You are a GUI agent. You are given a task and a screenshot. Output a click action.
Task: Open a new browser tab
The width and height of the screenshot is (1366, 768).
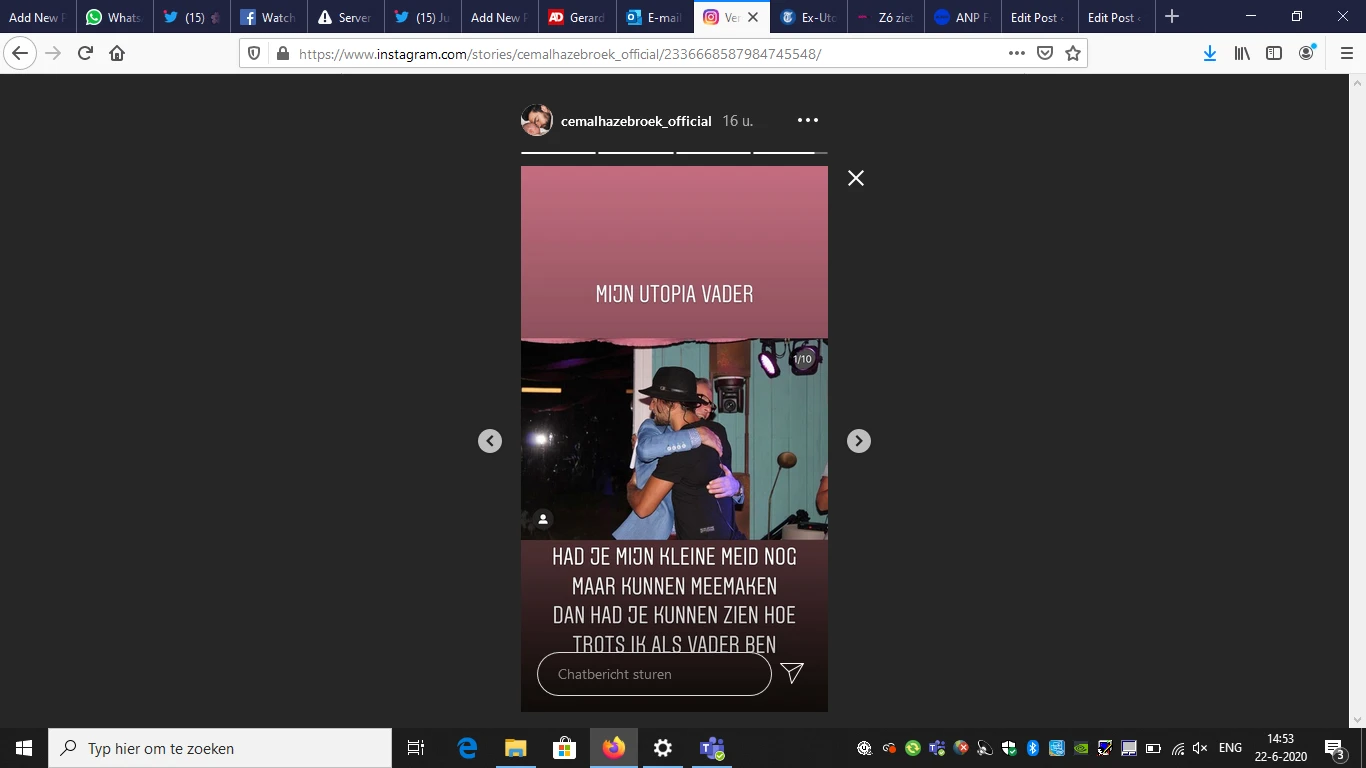[1172, 17]
